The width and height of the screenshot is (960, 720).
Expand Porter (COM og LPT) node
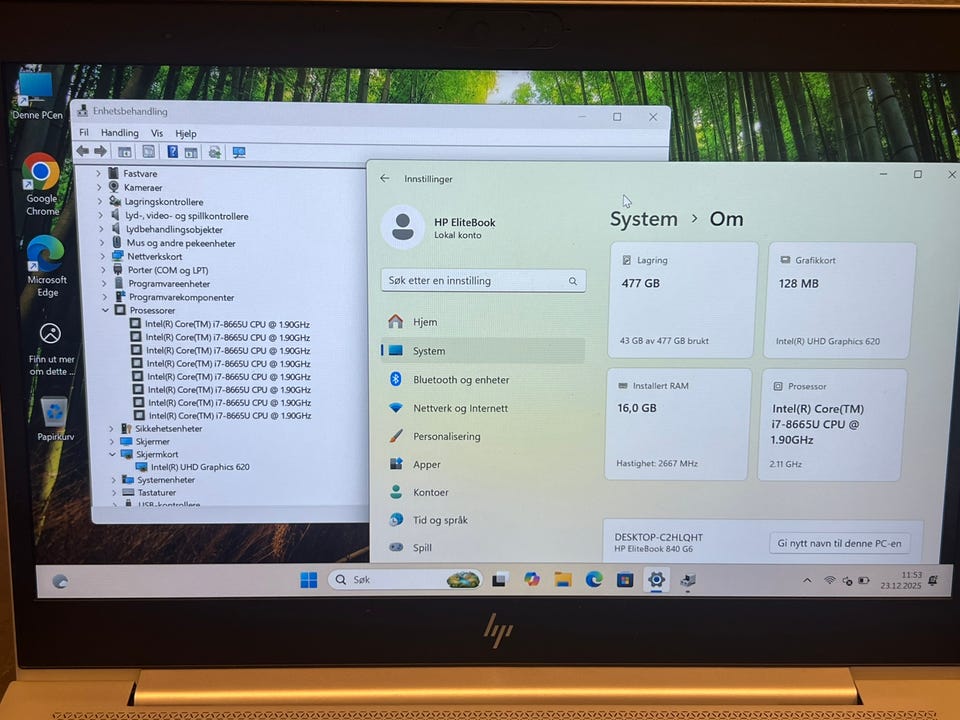103,269
